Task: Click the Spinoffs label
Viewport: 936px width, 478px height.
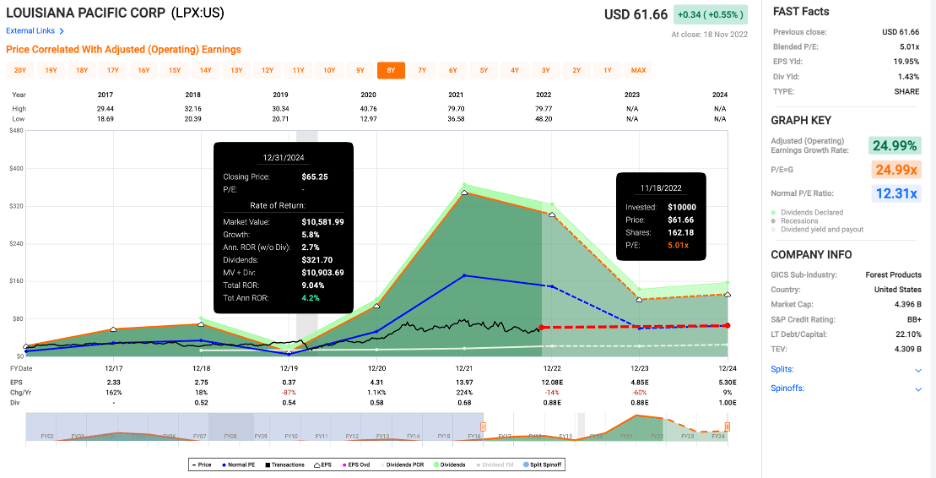Action: click(x=787, y=388)
